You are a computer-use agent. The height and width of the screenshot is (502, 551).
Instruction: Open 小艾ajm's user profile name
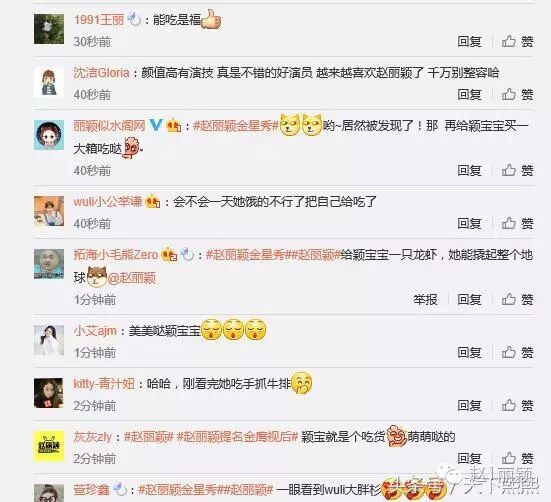[x=95, y=331]
